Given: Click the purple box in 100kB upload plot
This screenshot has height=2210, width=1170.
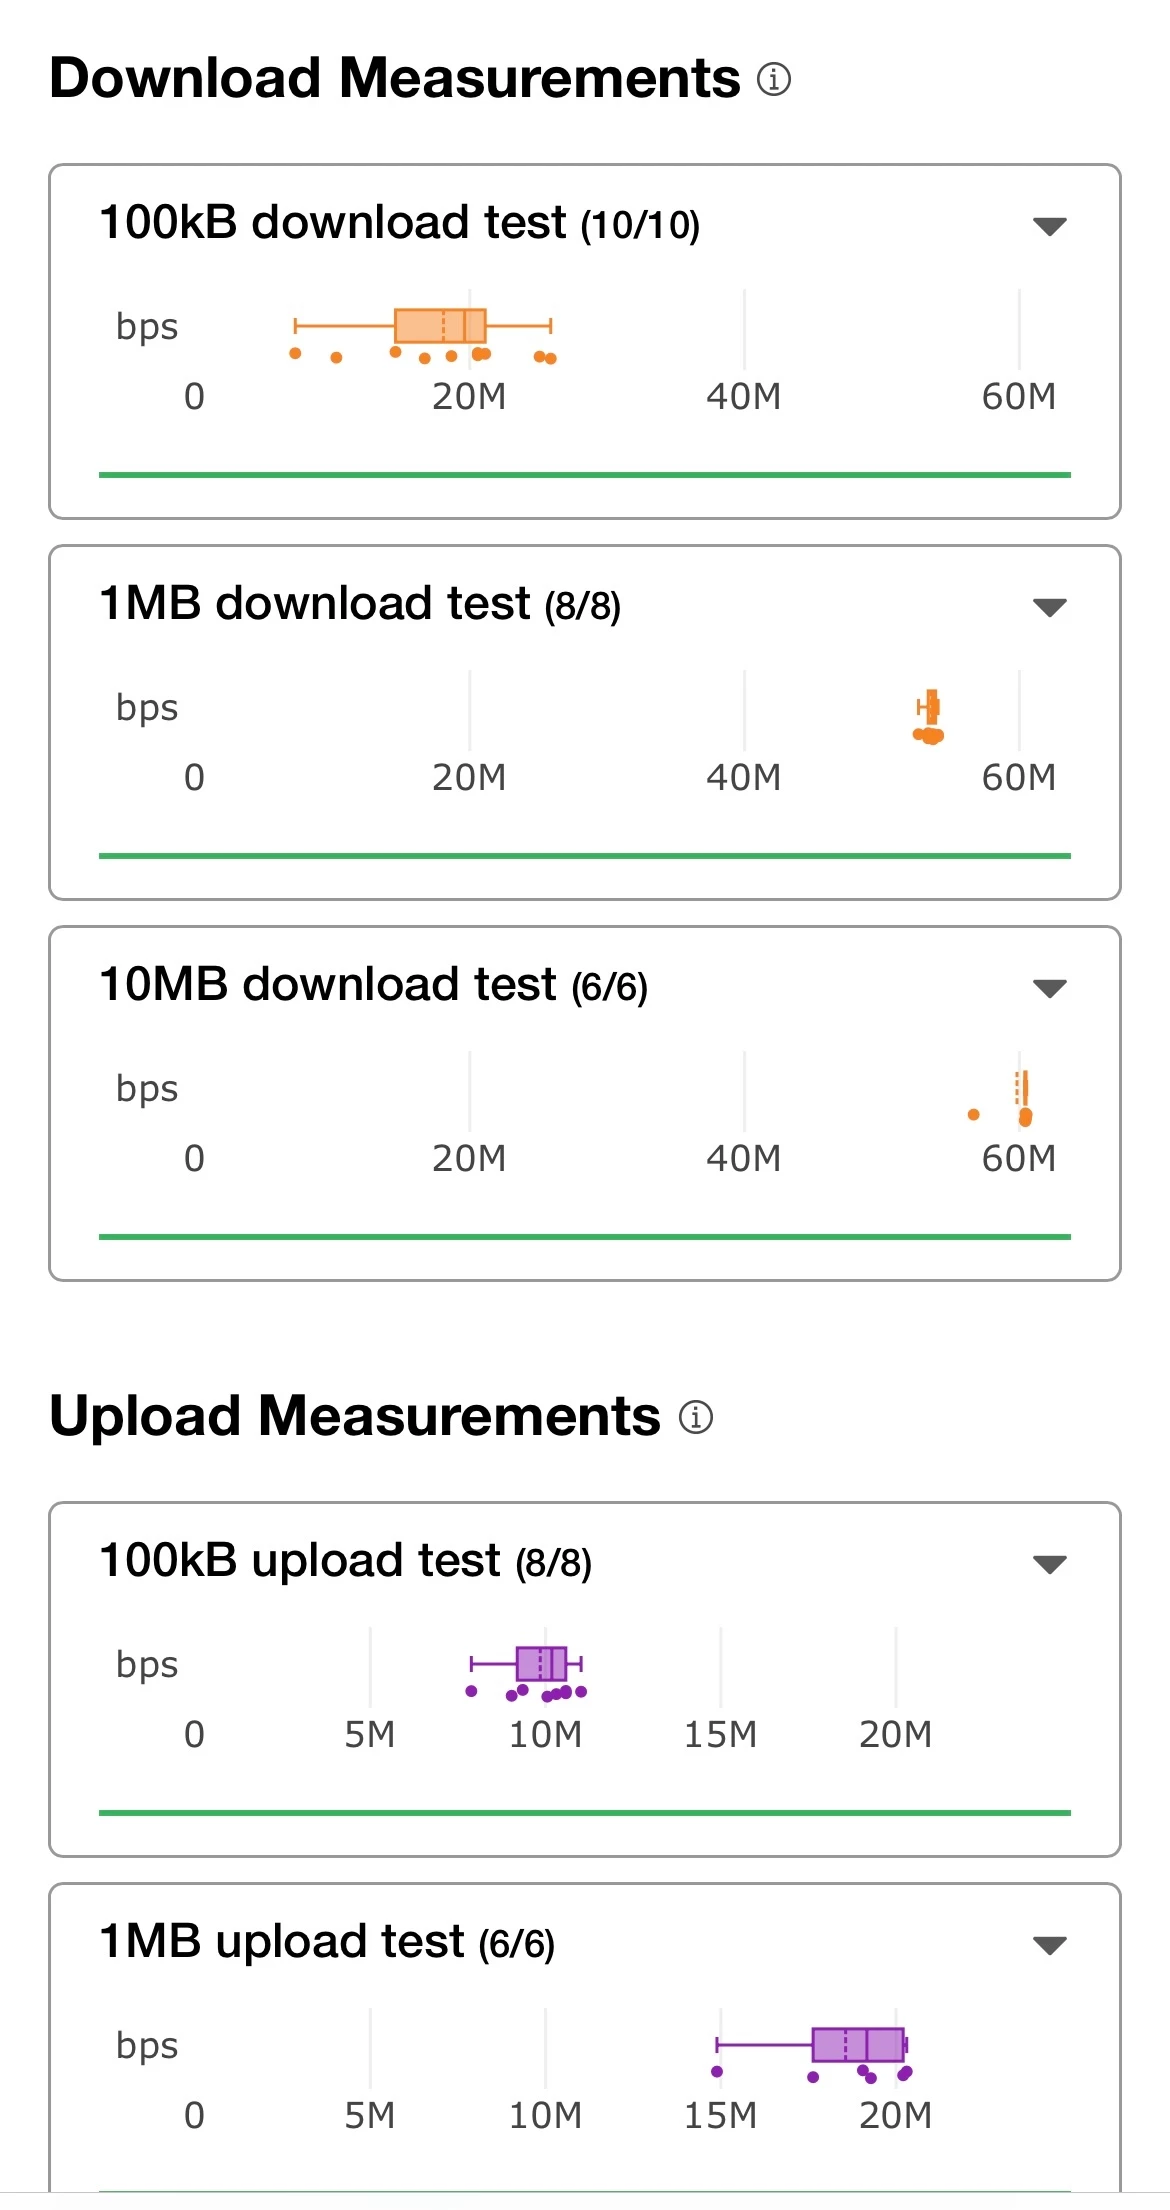Looking at the screenshot, I should (x=541, y=1664).
